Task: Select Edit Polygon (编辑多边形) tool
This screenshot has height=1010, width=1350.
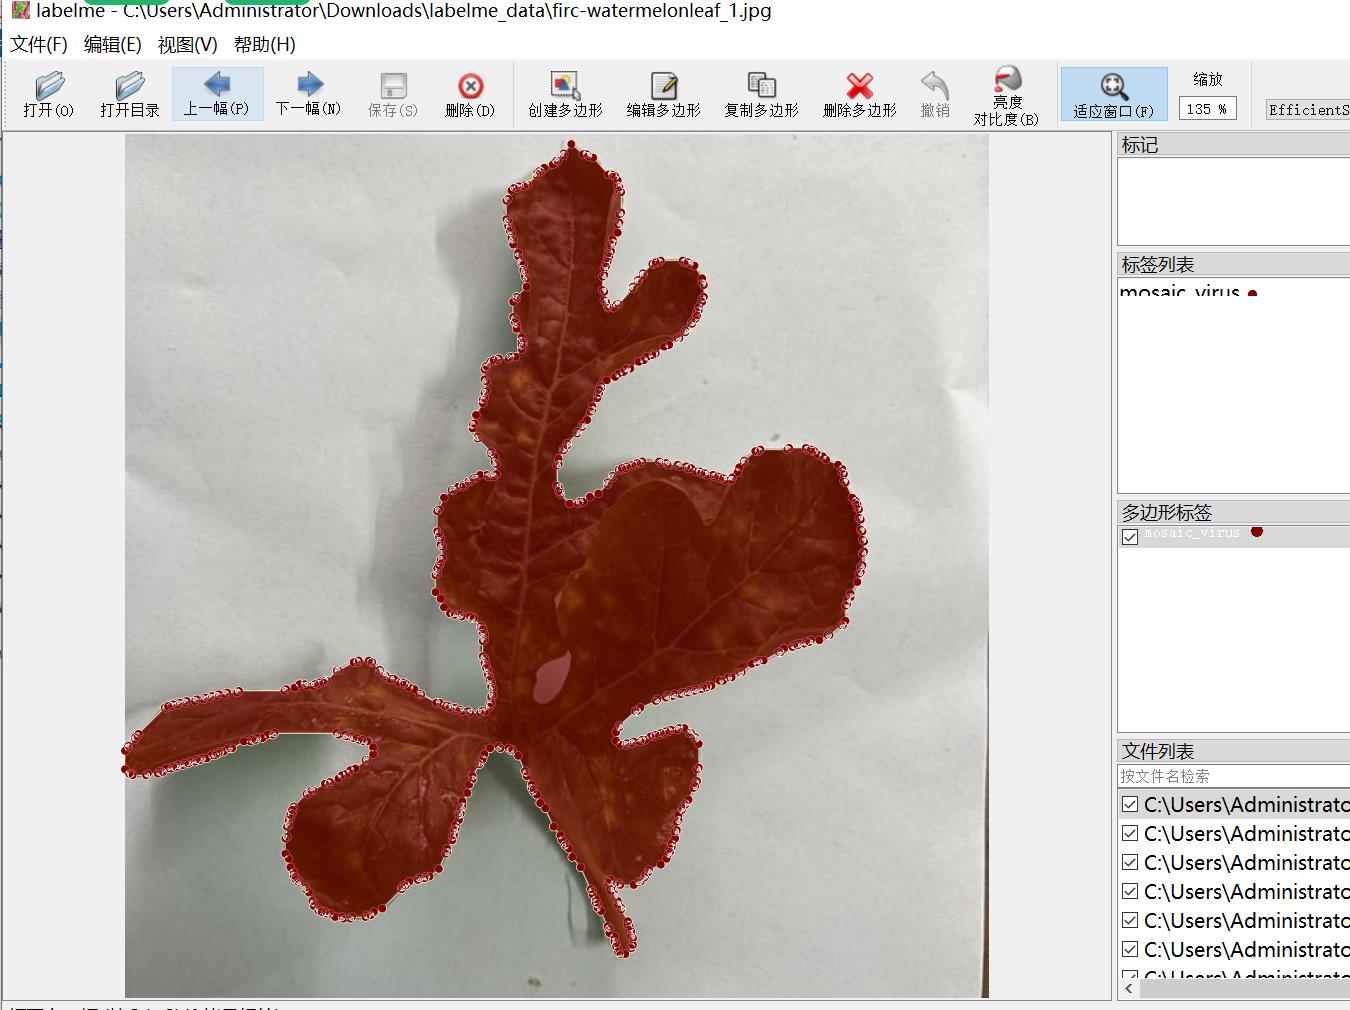Action: pyautogui.click(x=663, y=94)
